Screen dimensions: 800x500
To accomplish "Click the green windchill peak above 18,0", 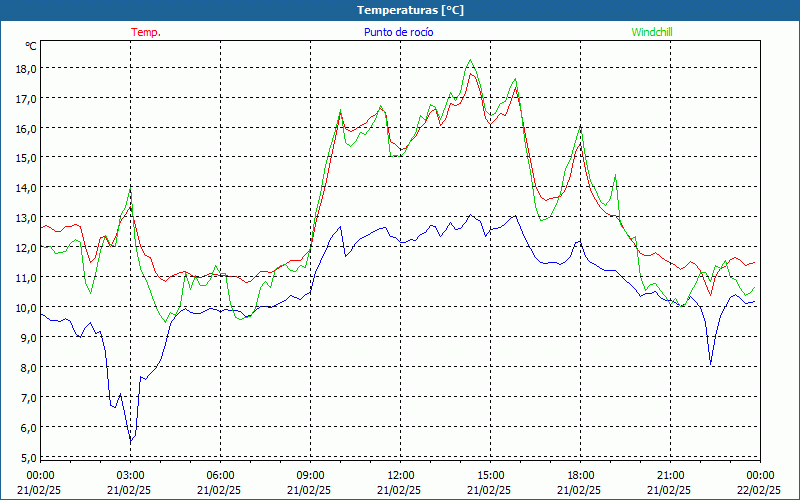I will [470, 60].
